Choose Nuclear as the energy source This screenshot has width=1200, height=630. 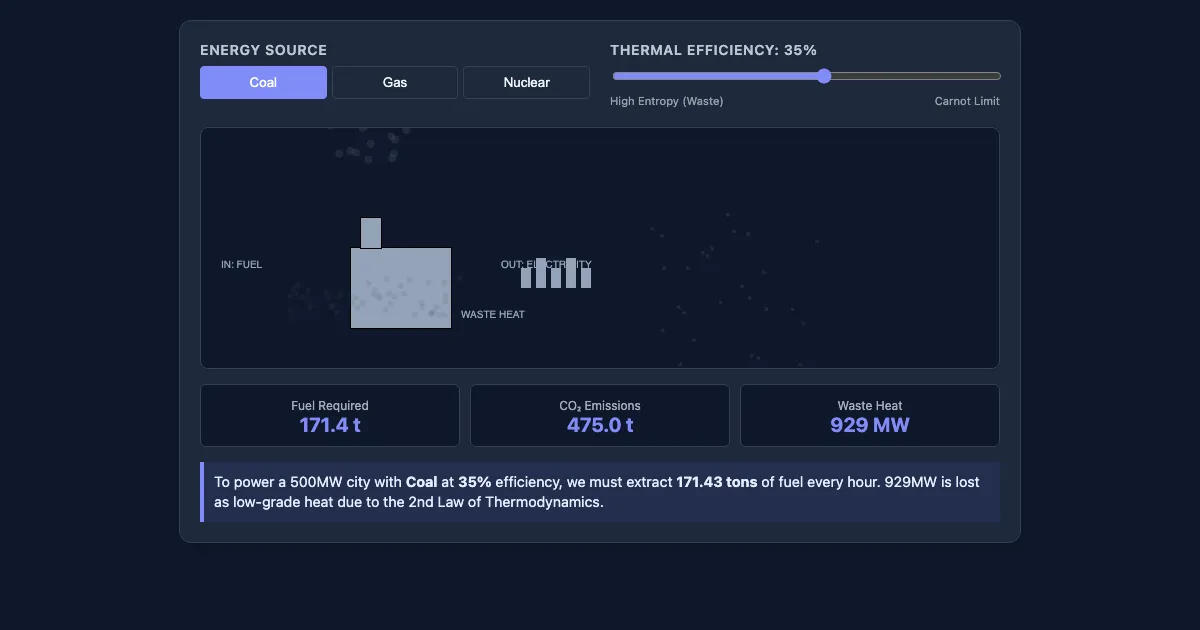click(526, 82)
